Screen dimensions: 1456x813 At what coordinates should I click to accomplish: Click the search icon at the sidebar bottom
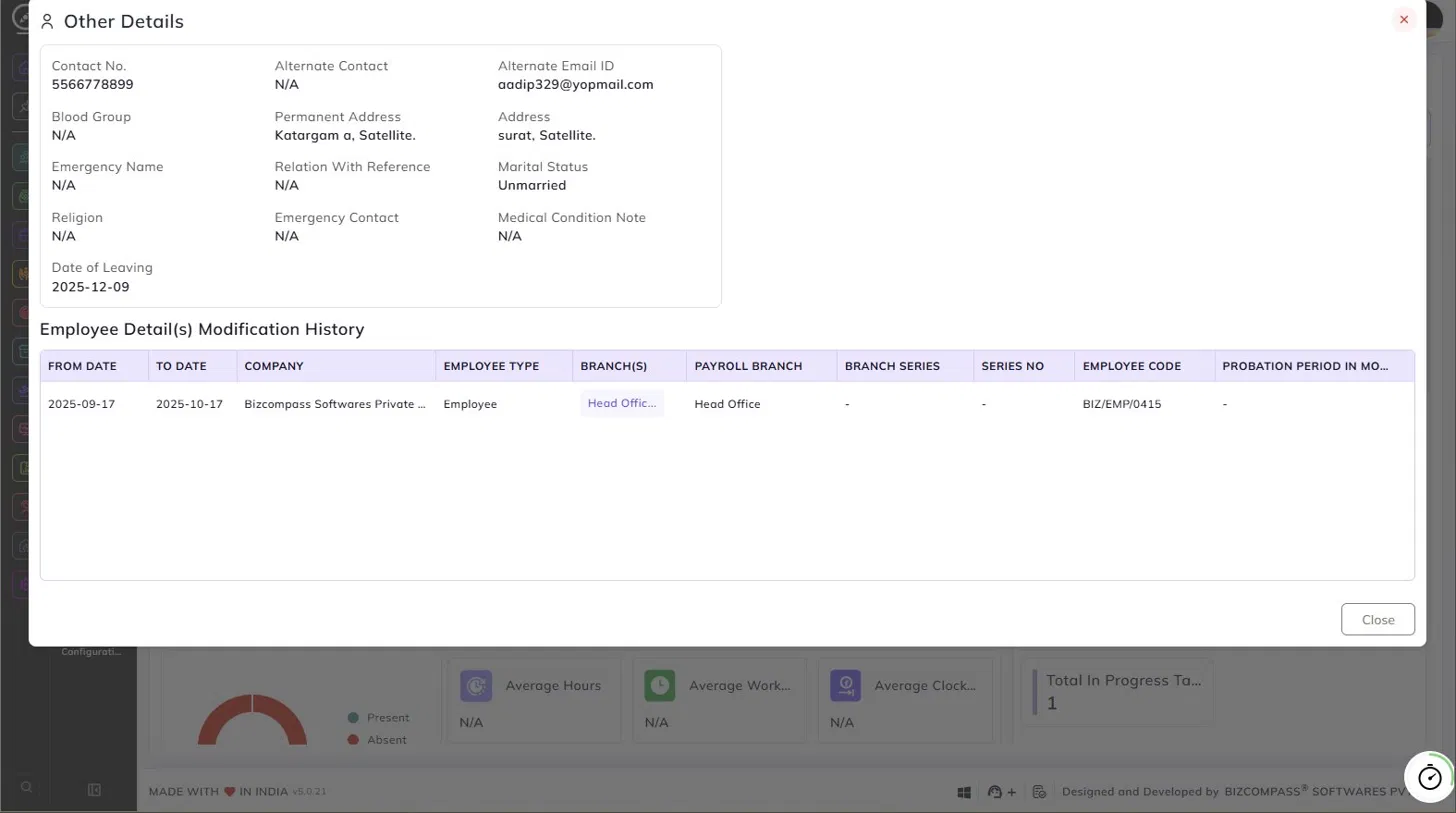(27, 788)
